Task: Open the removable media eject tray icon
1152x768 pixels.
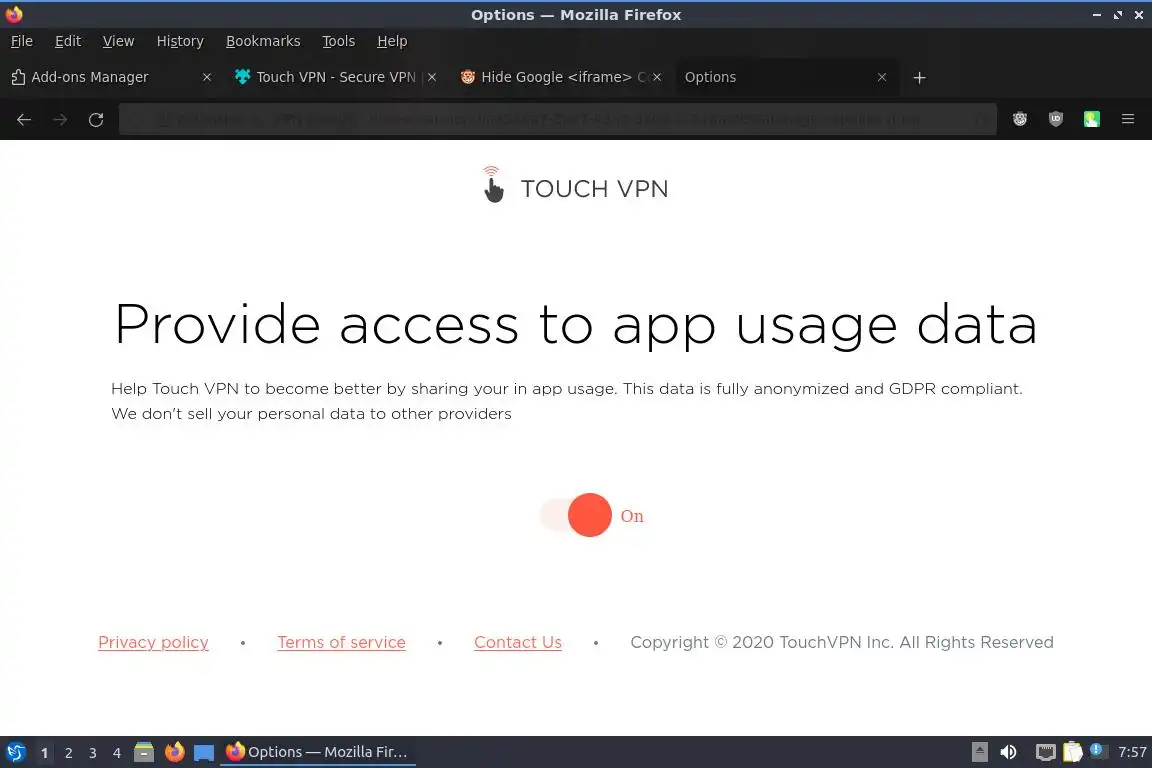Action: tap(979, 752)
